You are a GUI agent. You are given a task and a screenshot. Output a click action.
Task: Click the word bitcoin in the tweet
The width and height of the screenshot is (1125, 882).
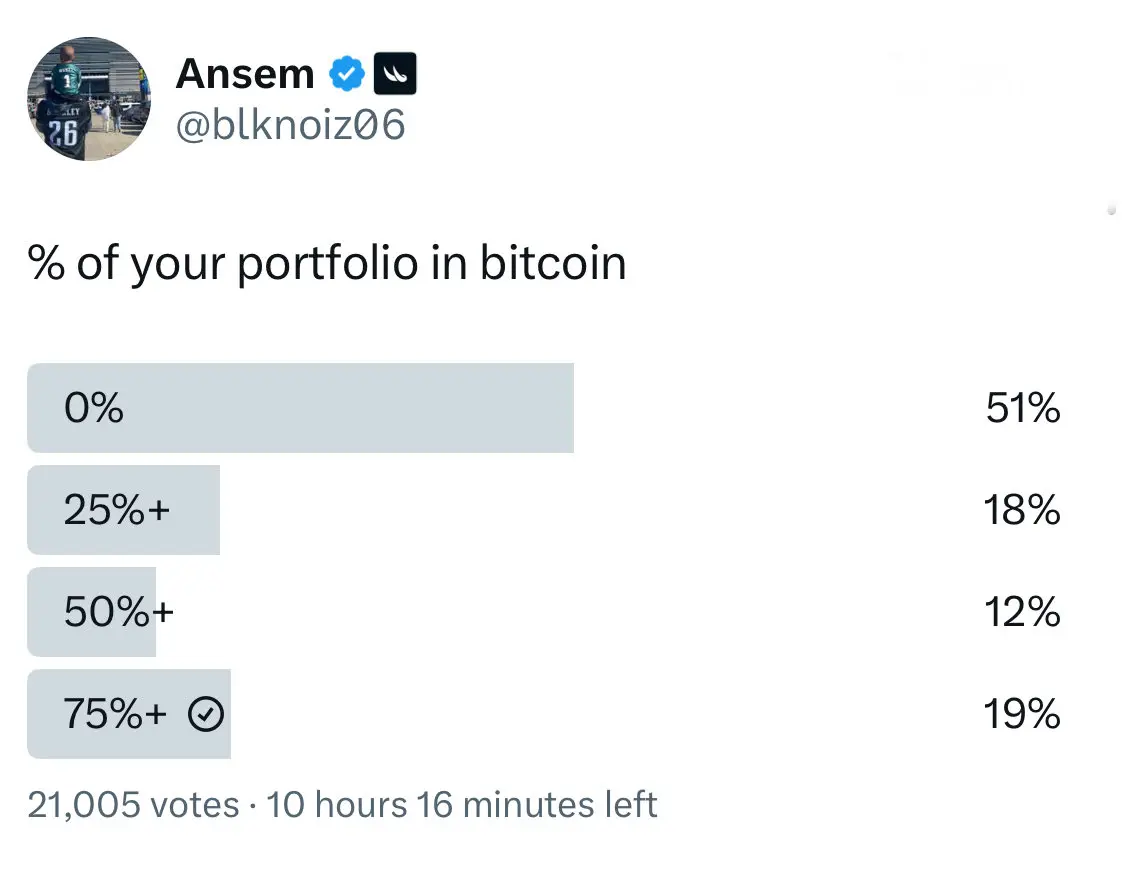[553, 263]
